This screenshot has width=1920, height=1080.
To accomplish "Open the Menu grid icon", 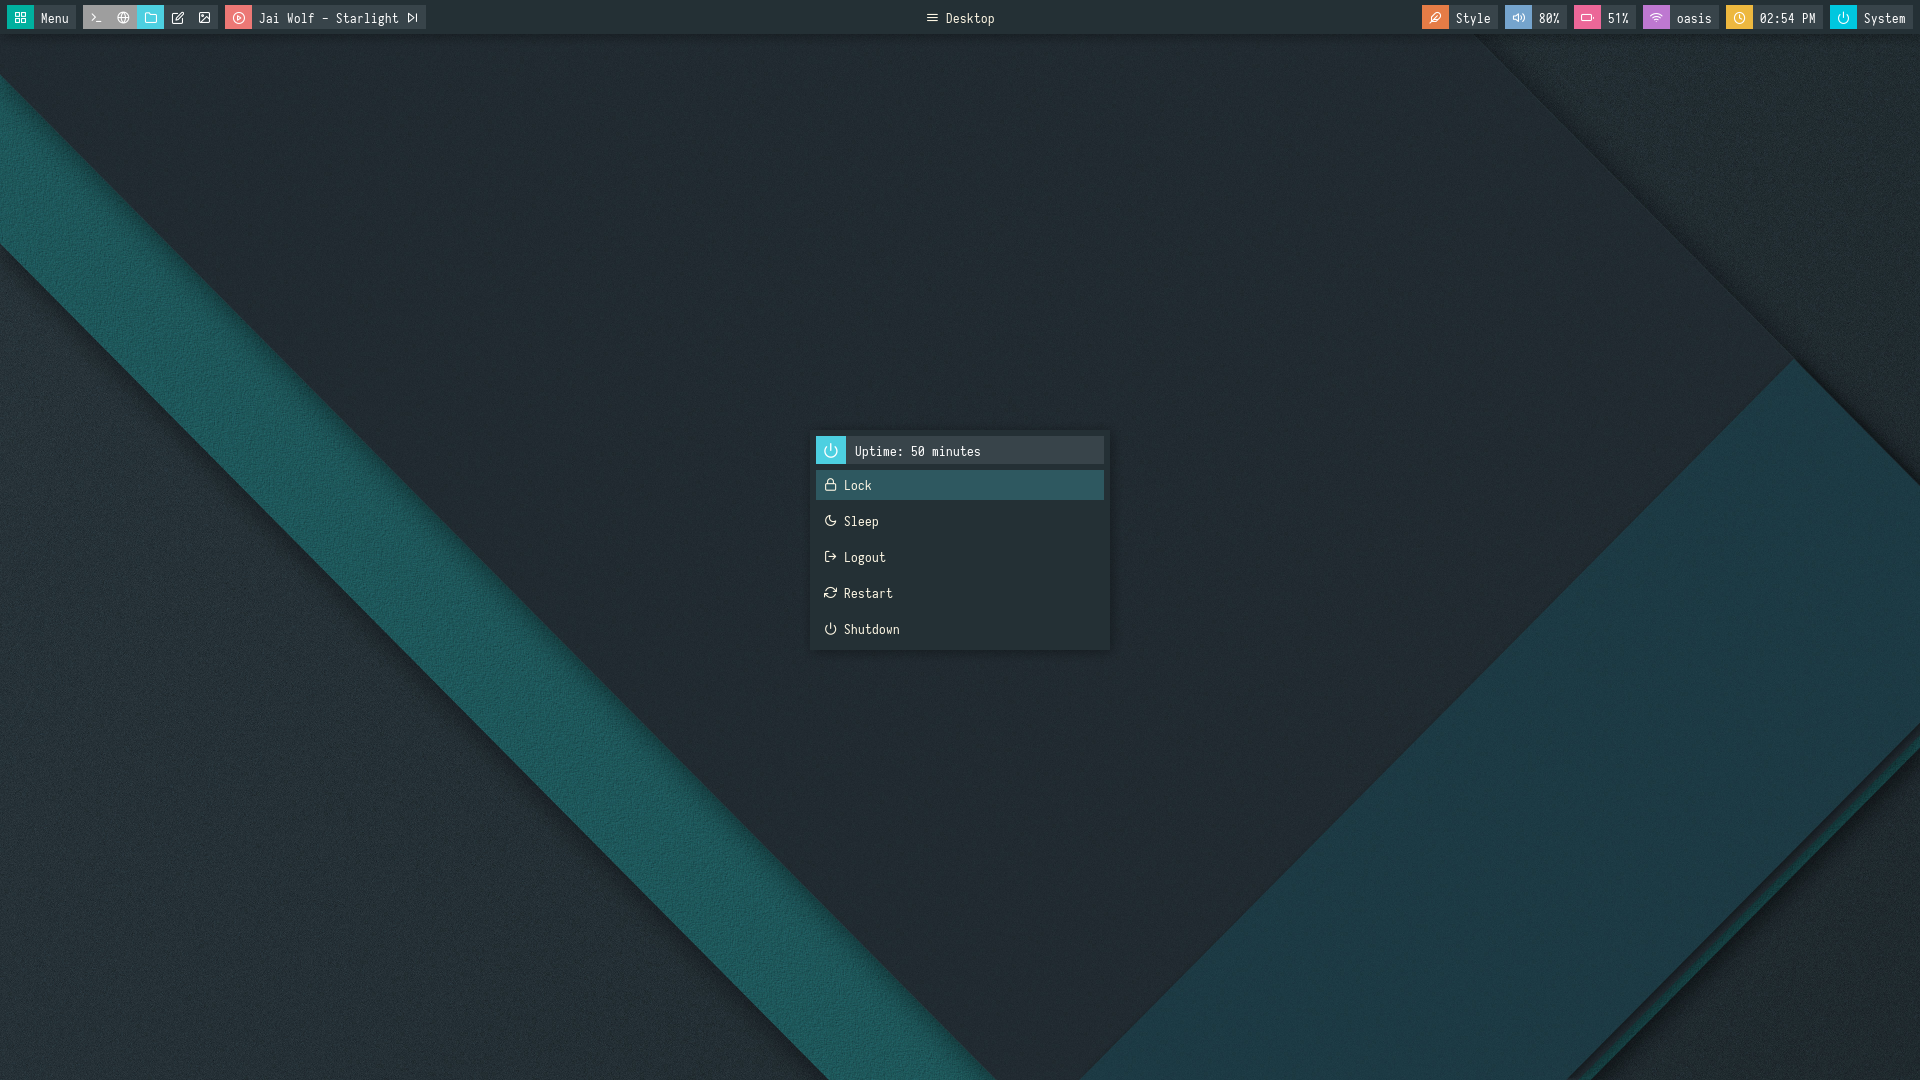I will pos(20,18).
